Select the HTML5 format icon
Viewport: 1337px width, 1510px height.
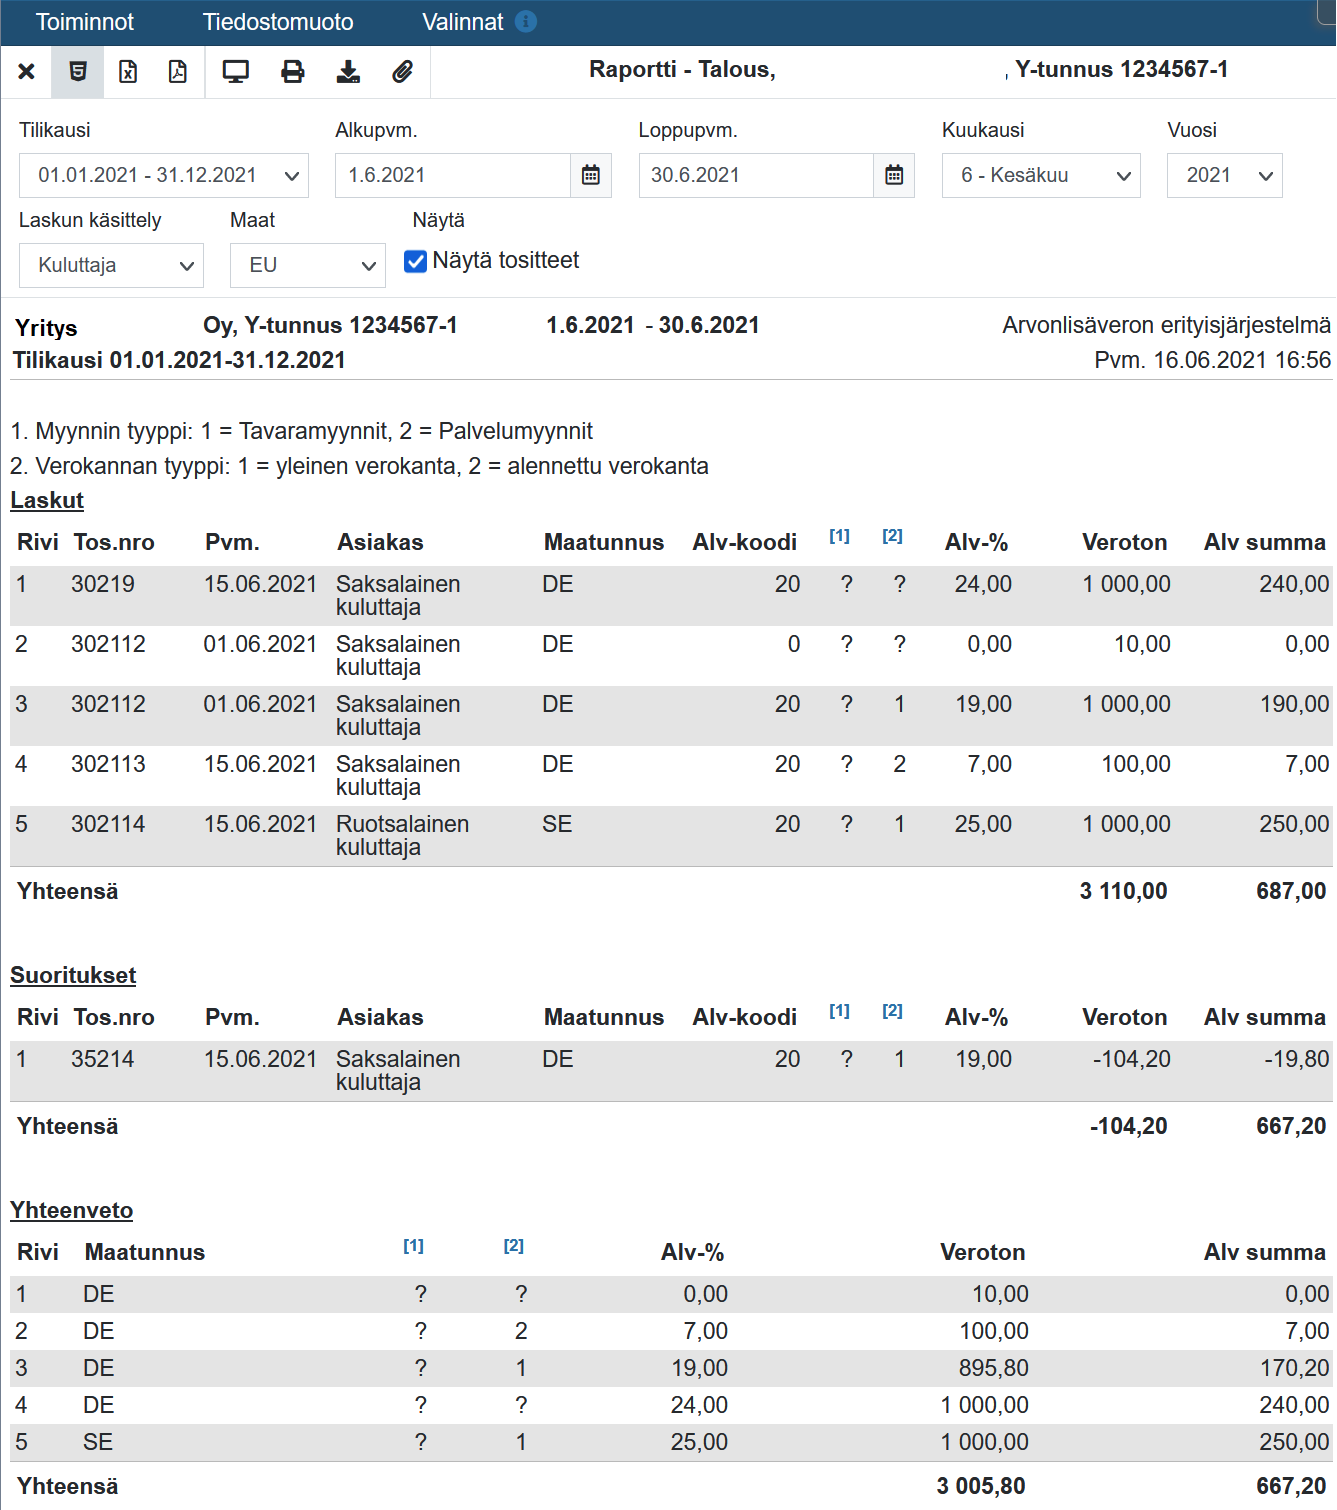[x=78, y=72]
